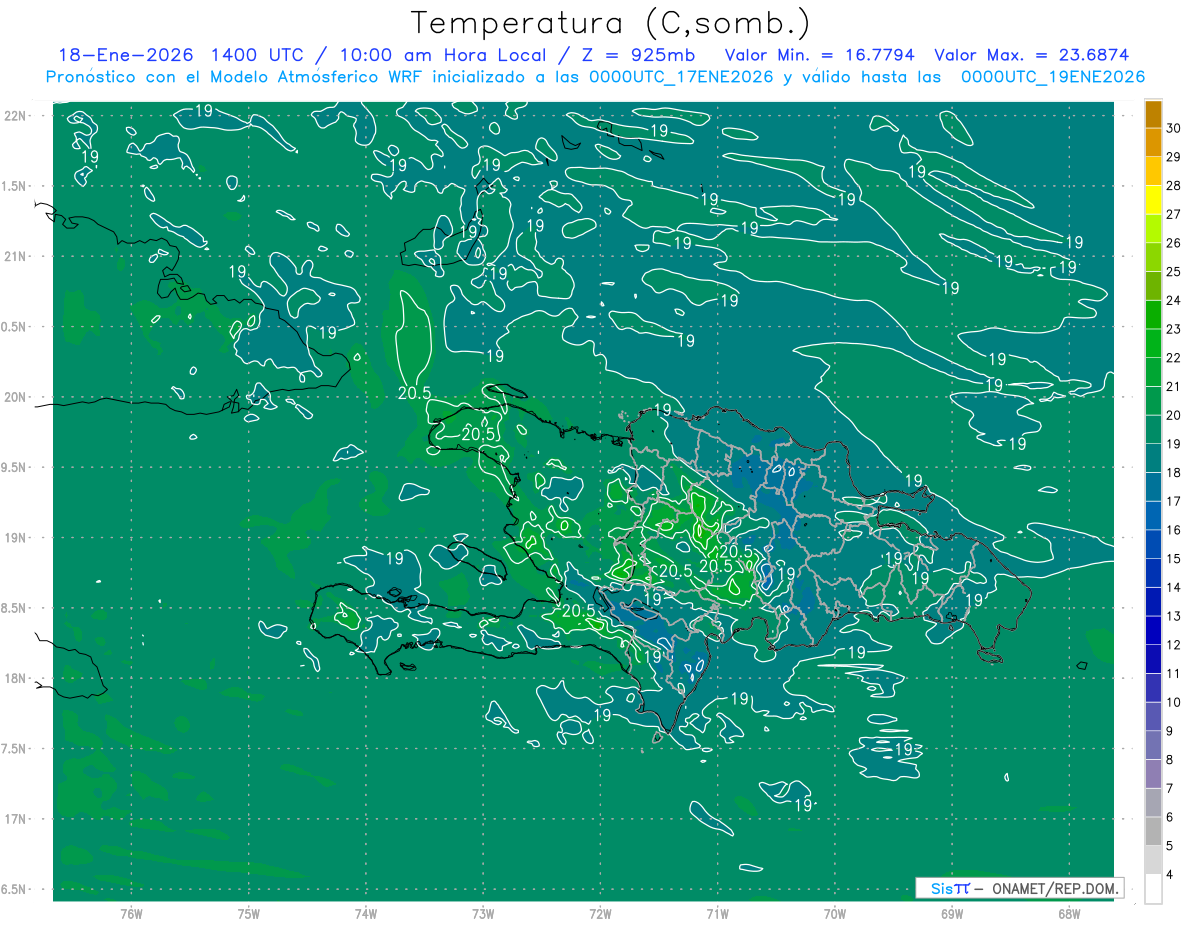Pick the yellow color scale segment between 27 and 28
This screenshot has height=927, width=1200.
tap(1153, 200)
